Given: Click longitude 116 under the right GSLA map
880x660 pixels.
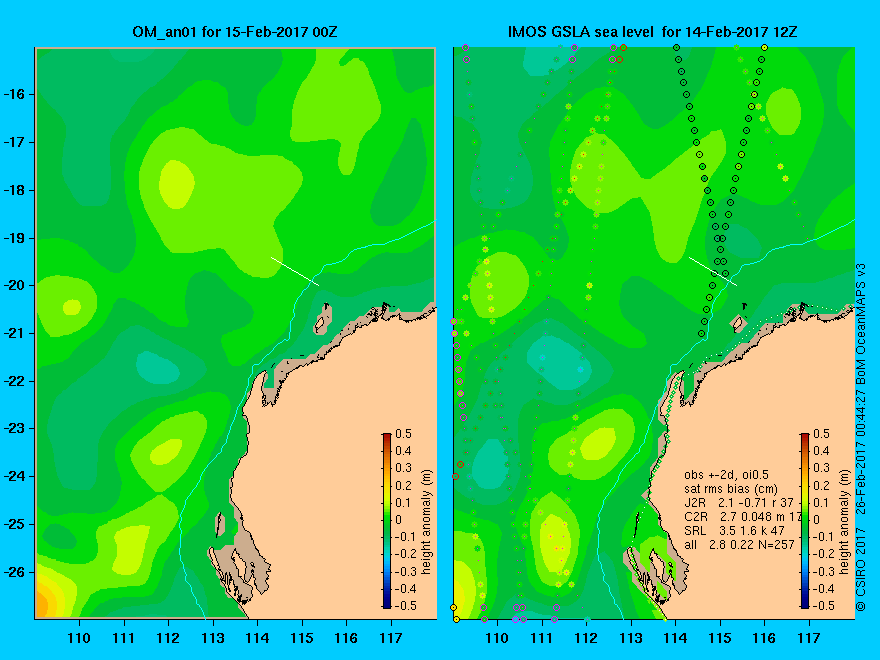Looking at the screenshot, I should point(764,638).
